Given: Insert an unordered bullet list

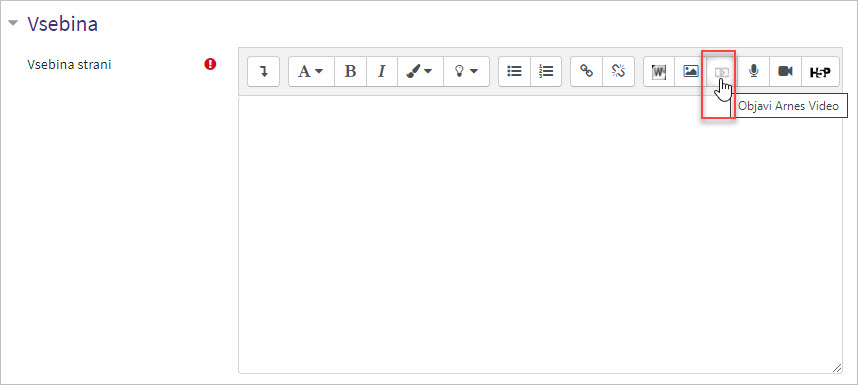Looking at the screenshot, I should click(514, 71).
